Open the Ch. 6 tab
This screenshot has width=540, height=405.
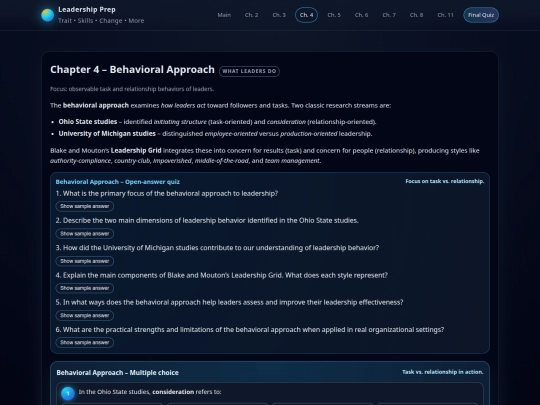pyautogui.click(x=361, y=15)
